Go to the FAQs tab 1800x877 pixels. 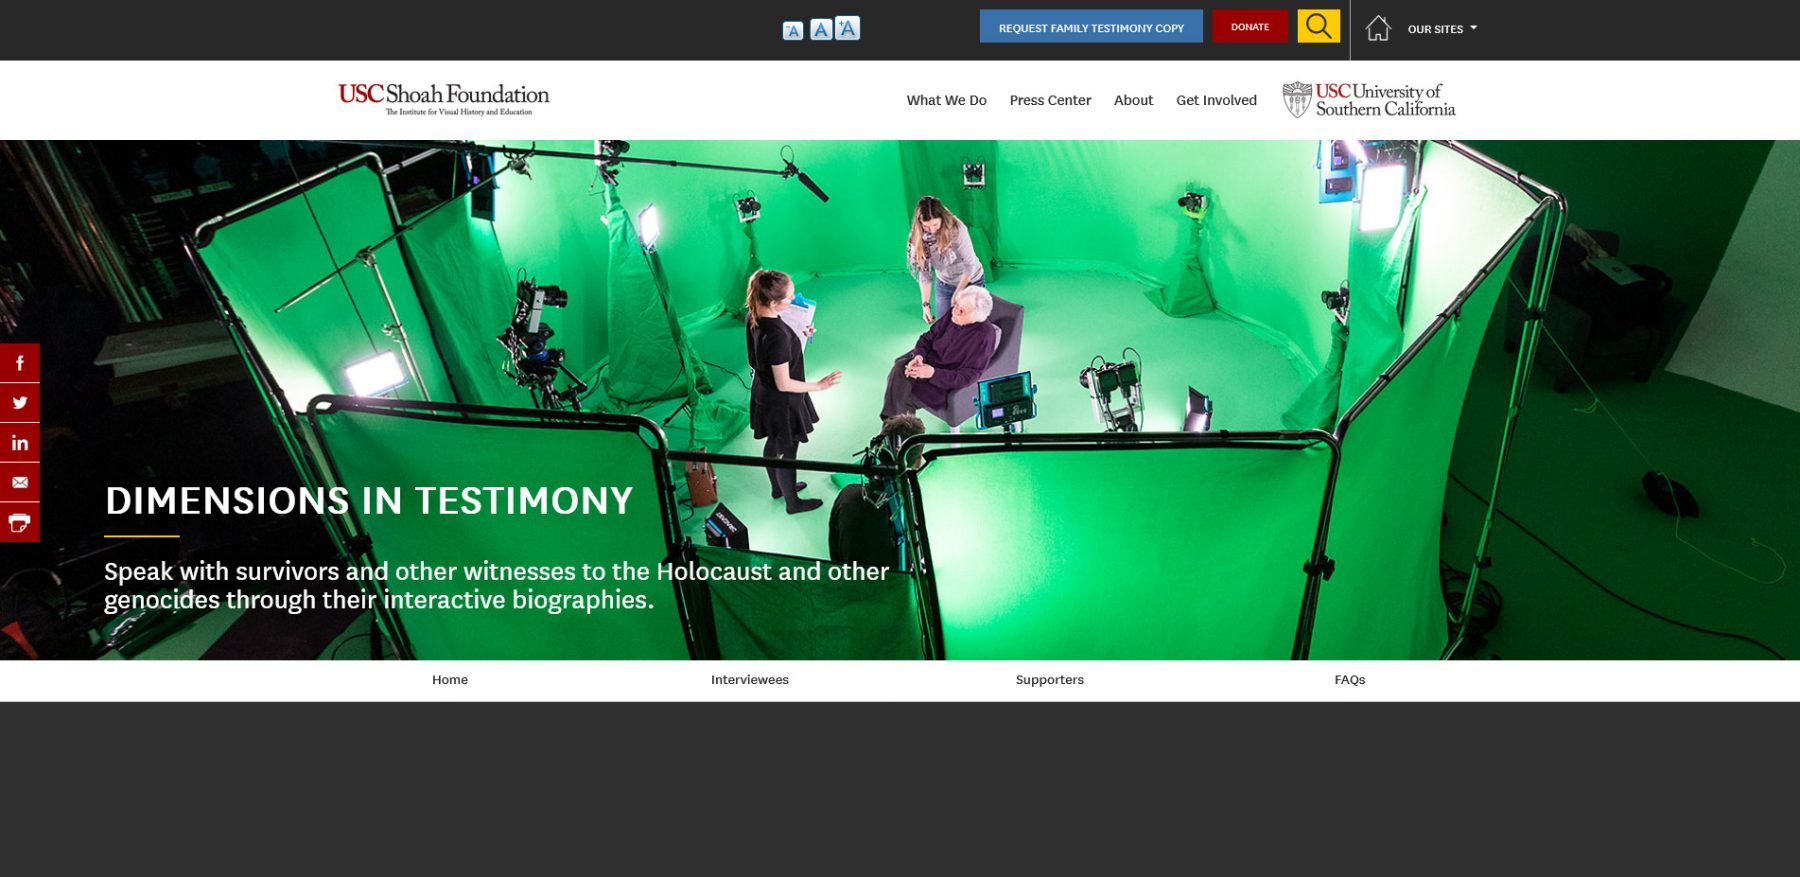[x=1349, y=680]
